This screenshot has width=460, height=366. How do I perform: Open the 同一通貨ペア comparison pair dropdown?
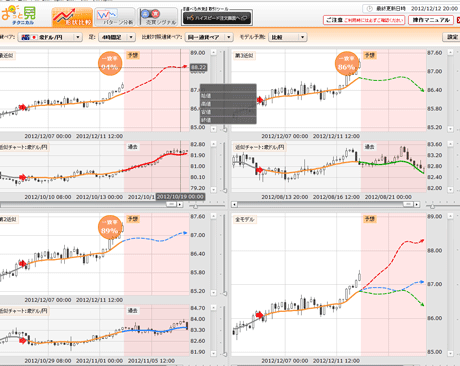209,37
